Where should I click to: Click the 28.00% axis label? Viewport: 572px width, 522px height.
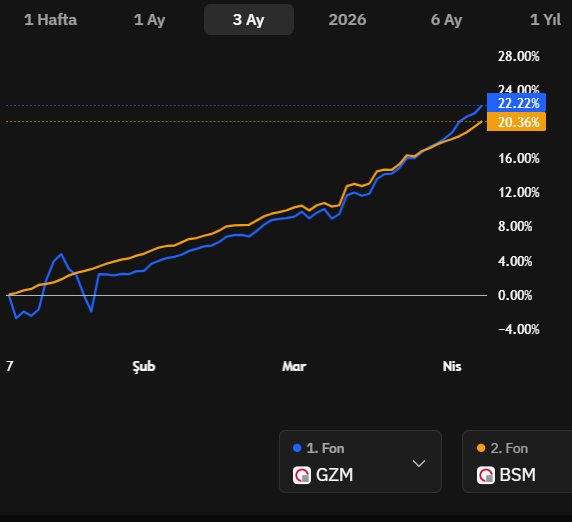pos(519,57)
